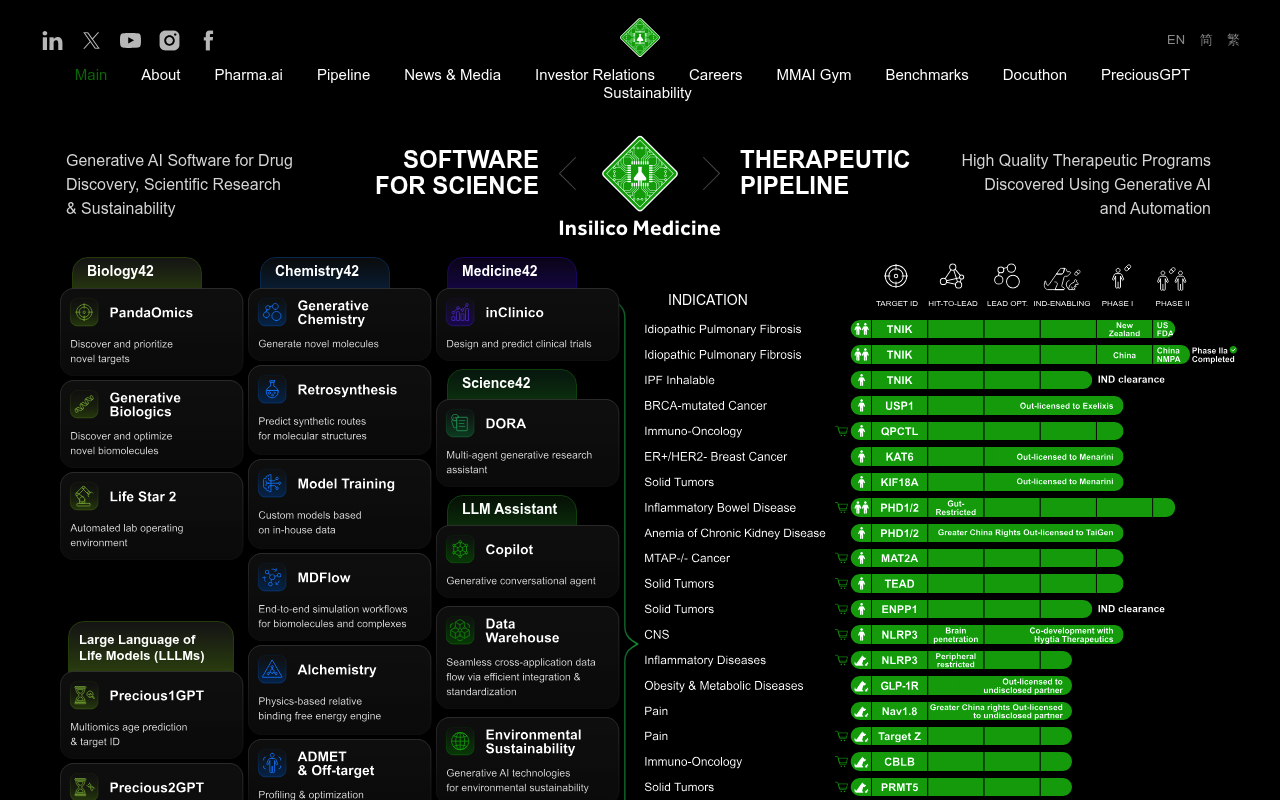This screenshot has height=800, width=1280.
Task: Go to the Careers page
Action: point(715,75)
